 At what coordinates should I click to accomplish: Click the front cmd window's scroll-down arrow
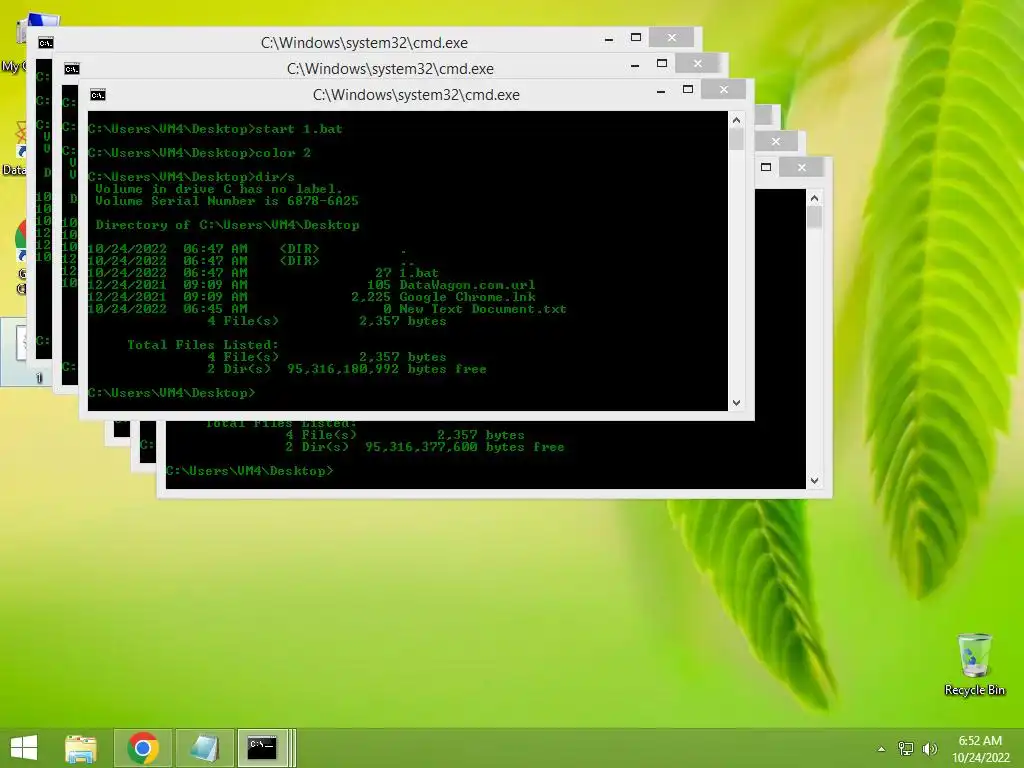tap(736, 403)
